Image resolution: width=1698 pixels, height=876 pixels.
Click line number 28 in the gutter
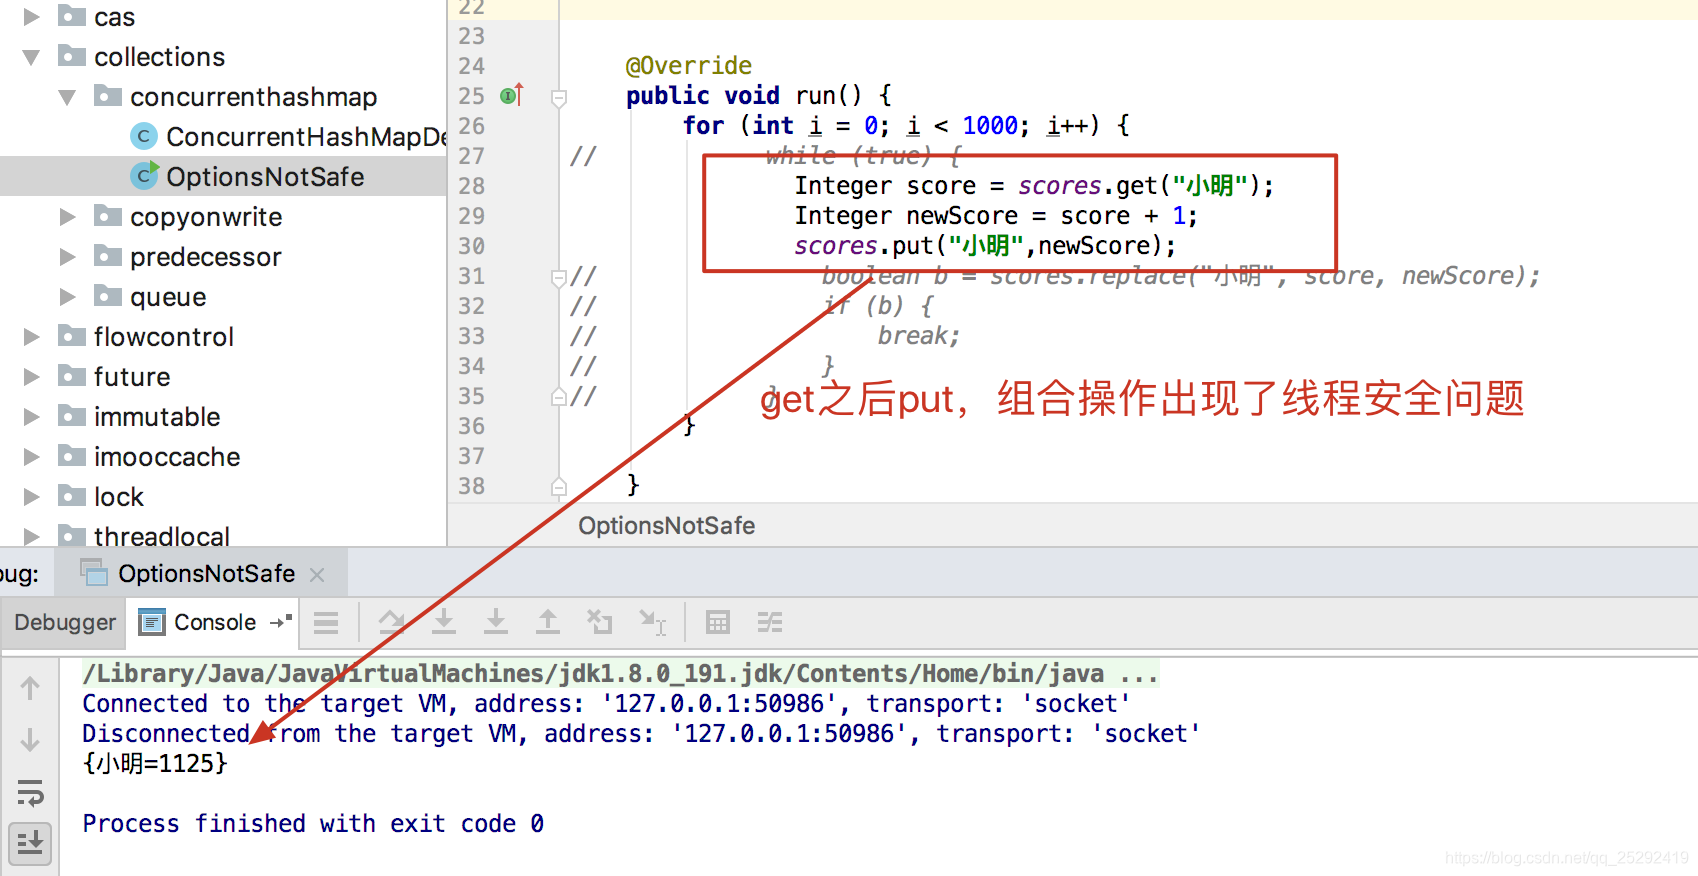click(472, 186)
